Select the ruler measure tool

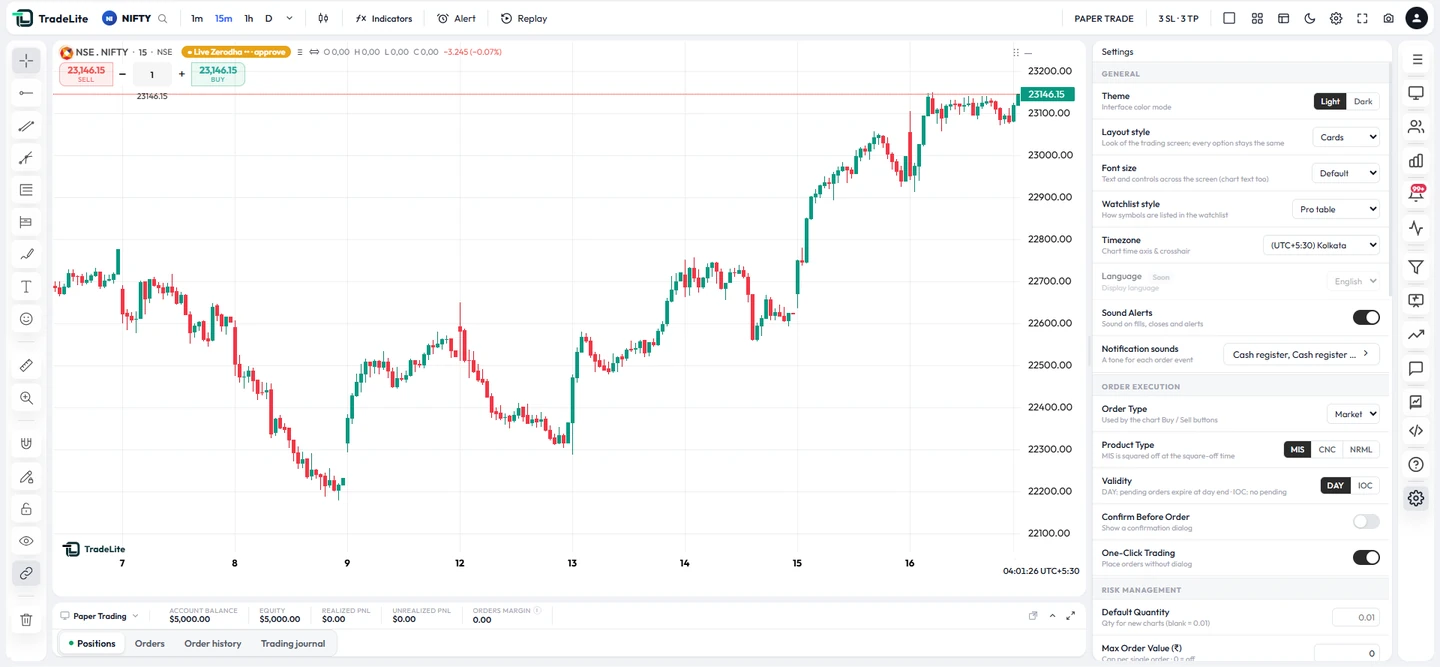tap(27, 366)
